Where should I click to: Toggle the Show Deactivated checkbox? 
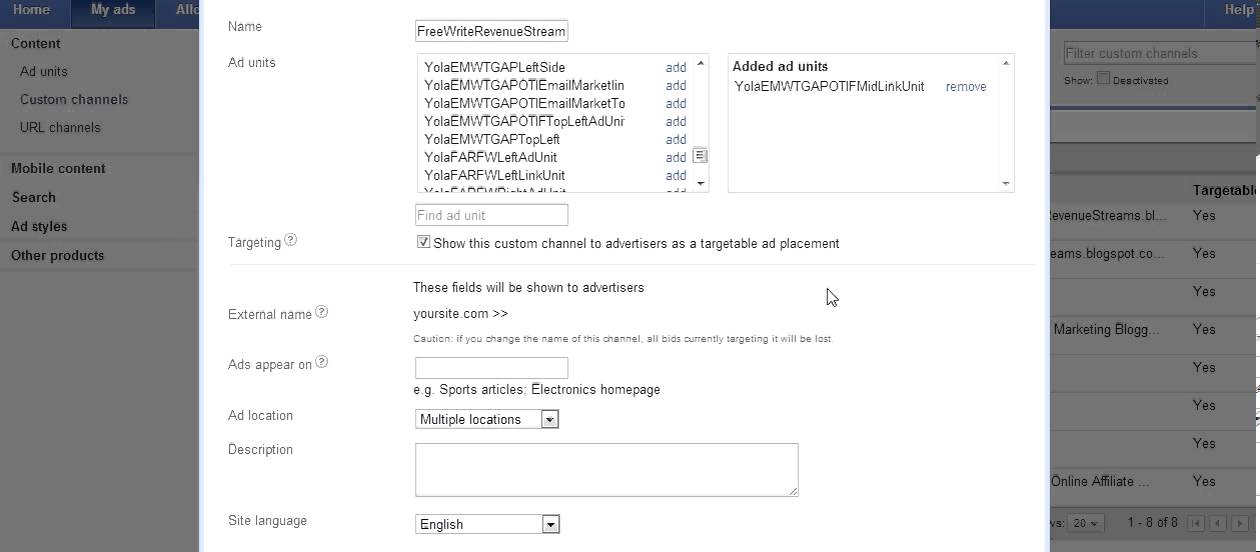click(x=1104, y=79)
